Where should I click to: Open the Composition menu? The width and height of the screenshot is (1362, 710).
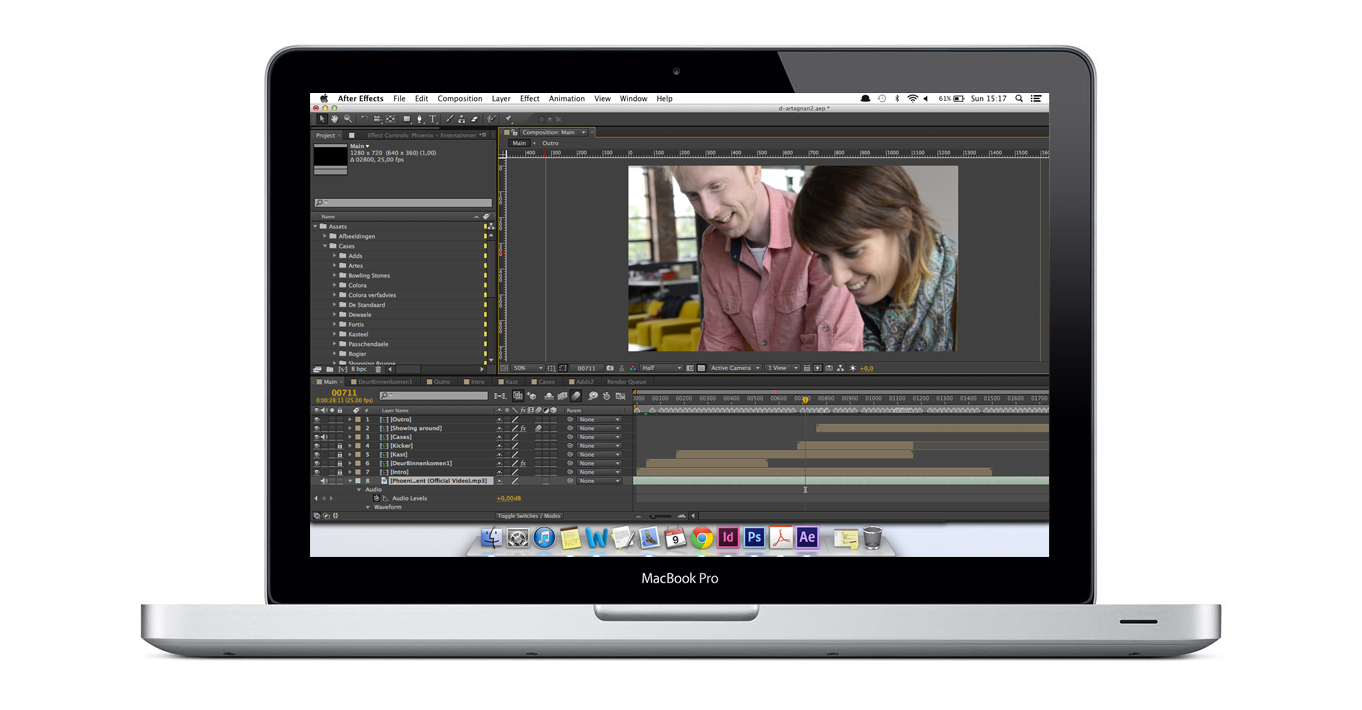coord(460,99)
